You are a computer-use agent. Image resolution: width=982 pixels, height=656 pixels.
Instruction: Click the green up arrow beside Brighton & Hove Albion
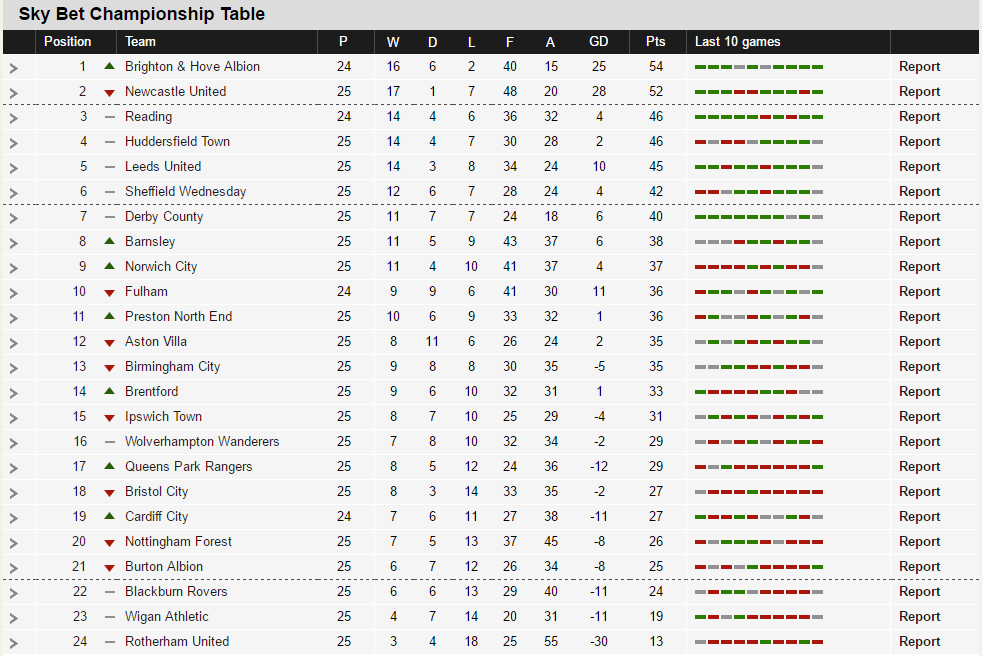point(110,66)
